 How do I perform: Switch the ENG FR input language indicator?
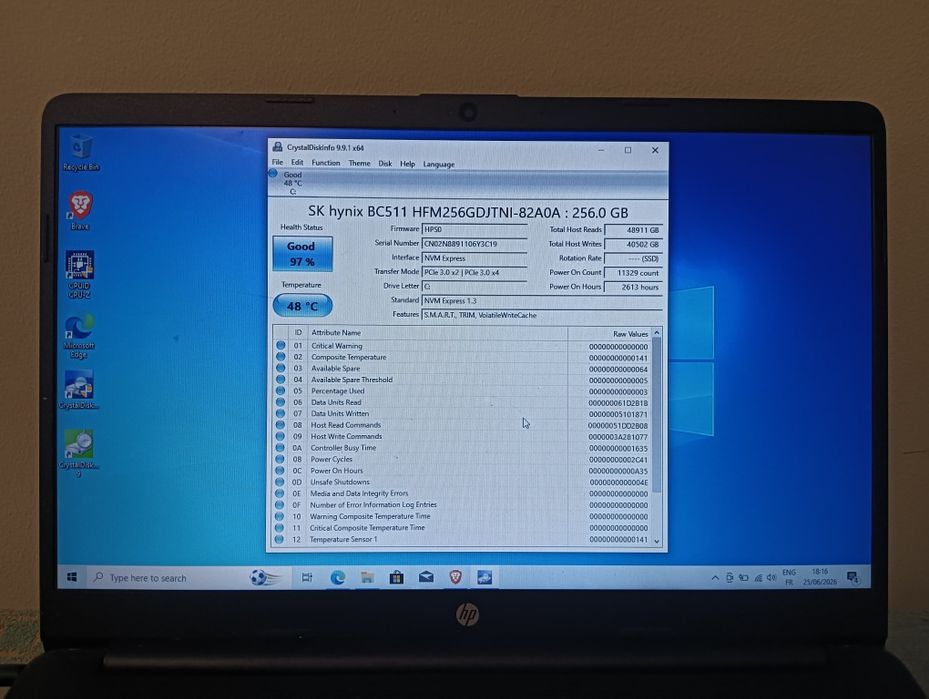pos(789,577)
